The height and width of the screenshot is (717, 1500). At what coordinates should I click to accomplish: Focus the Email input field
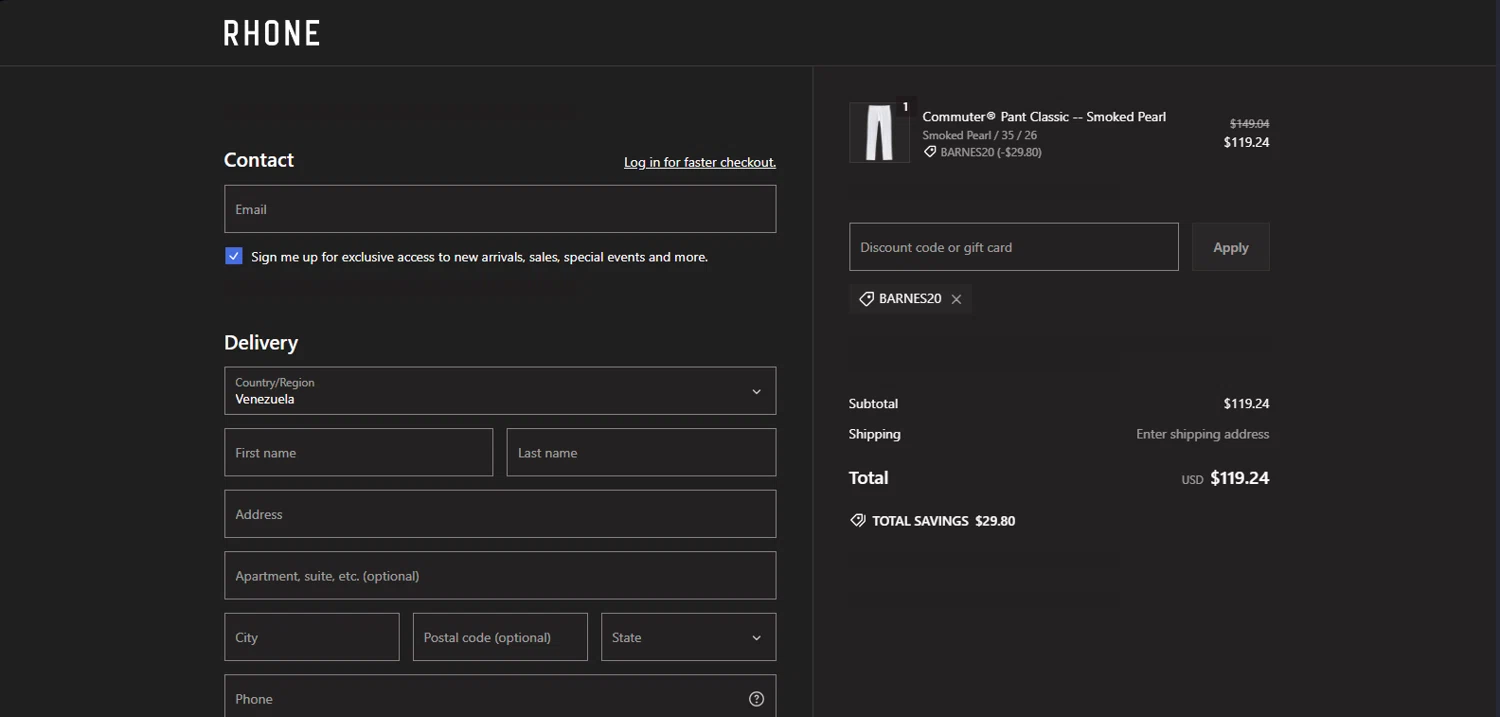pyautogui.click(x=499, y=209)
